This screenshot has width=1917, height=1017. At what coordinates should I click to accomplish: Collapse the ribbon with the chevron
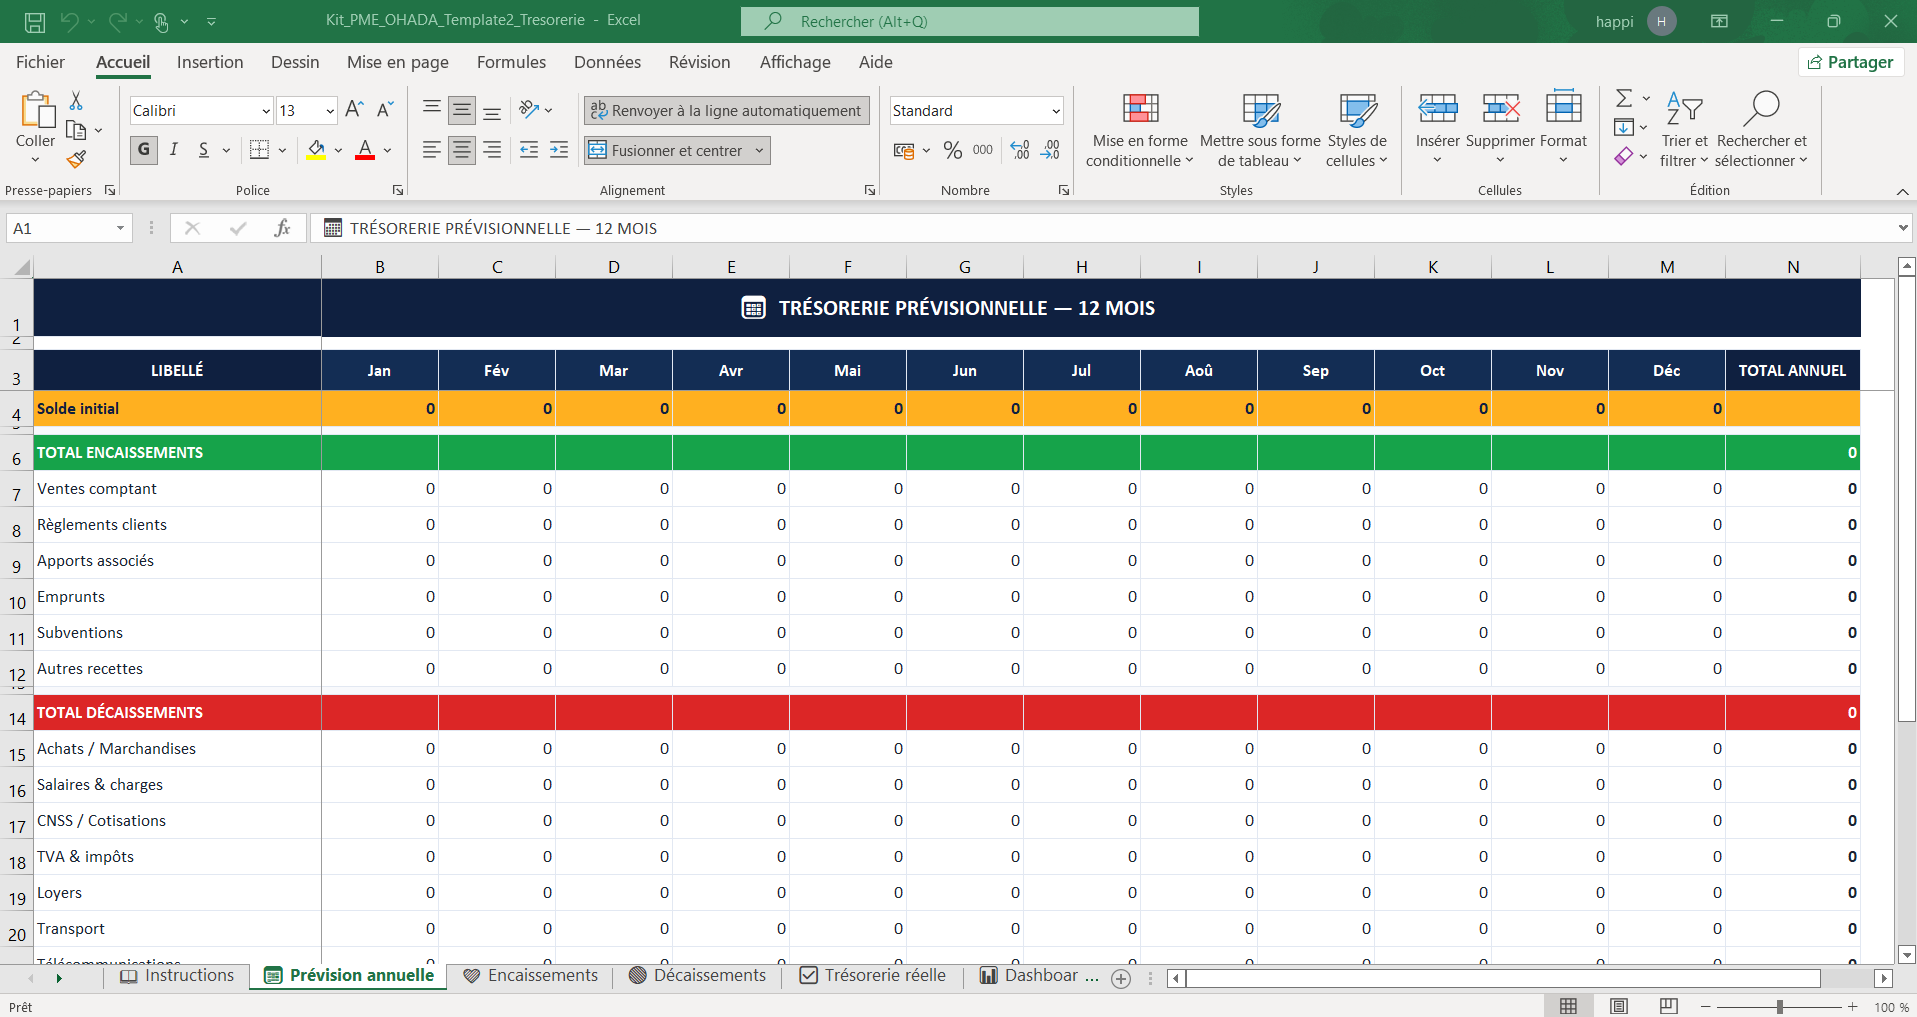1902,191
